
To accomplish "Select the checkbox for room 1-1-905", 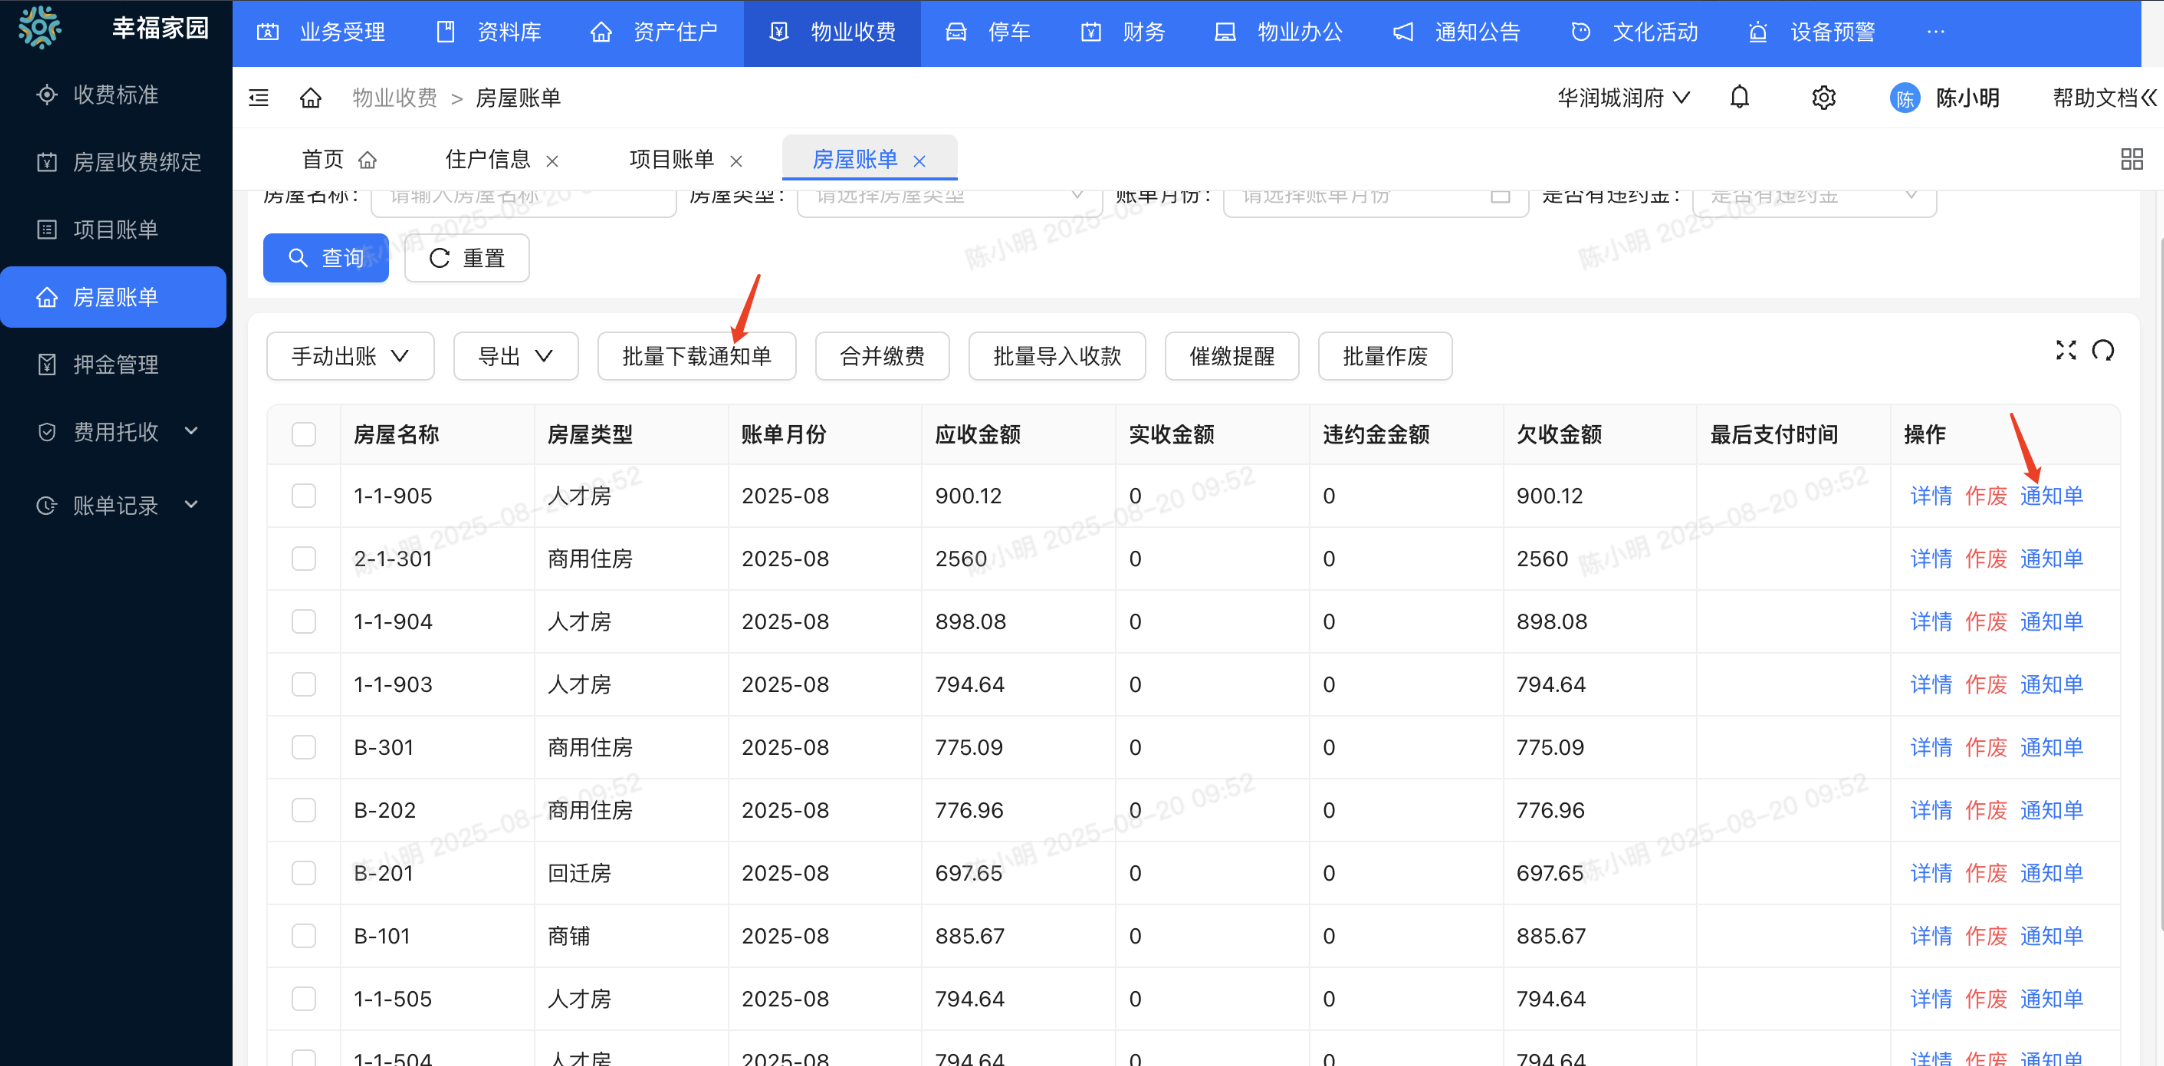I will (x=304, y=496).
